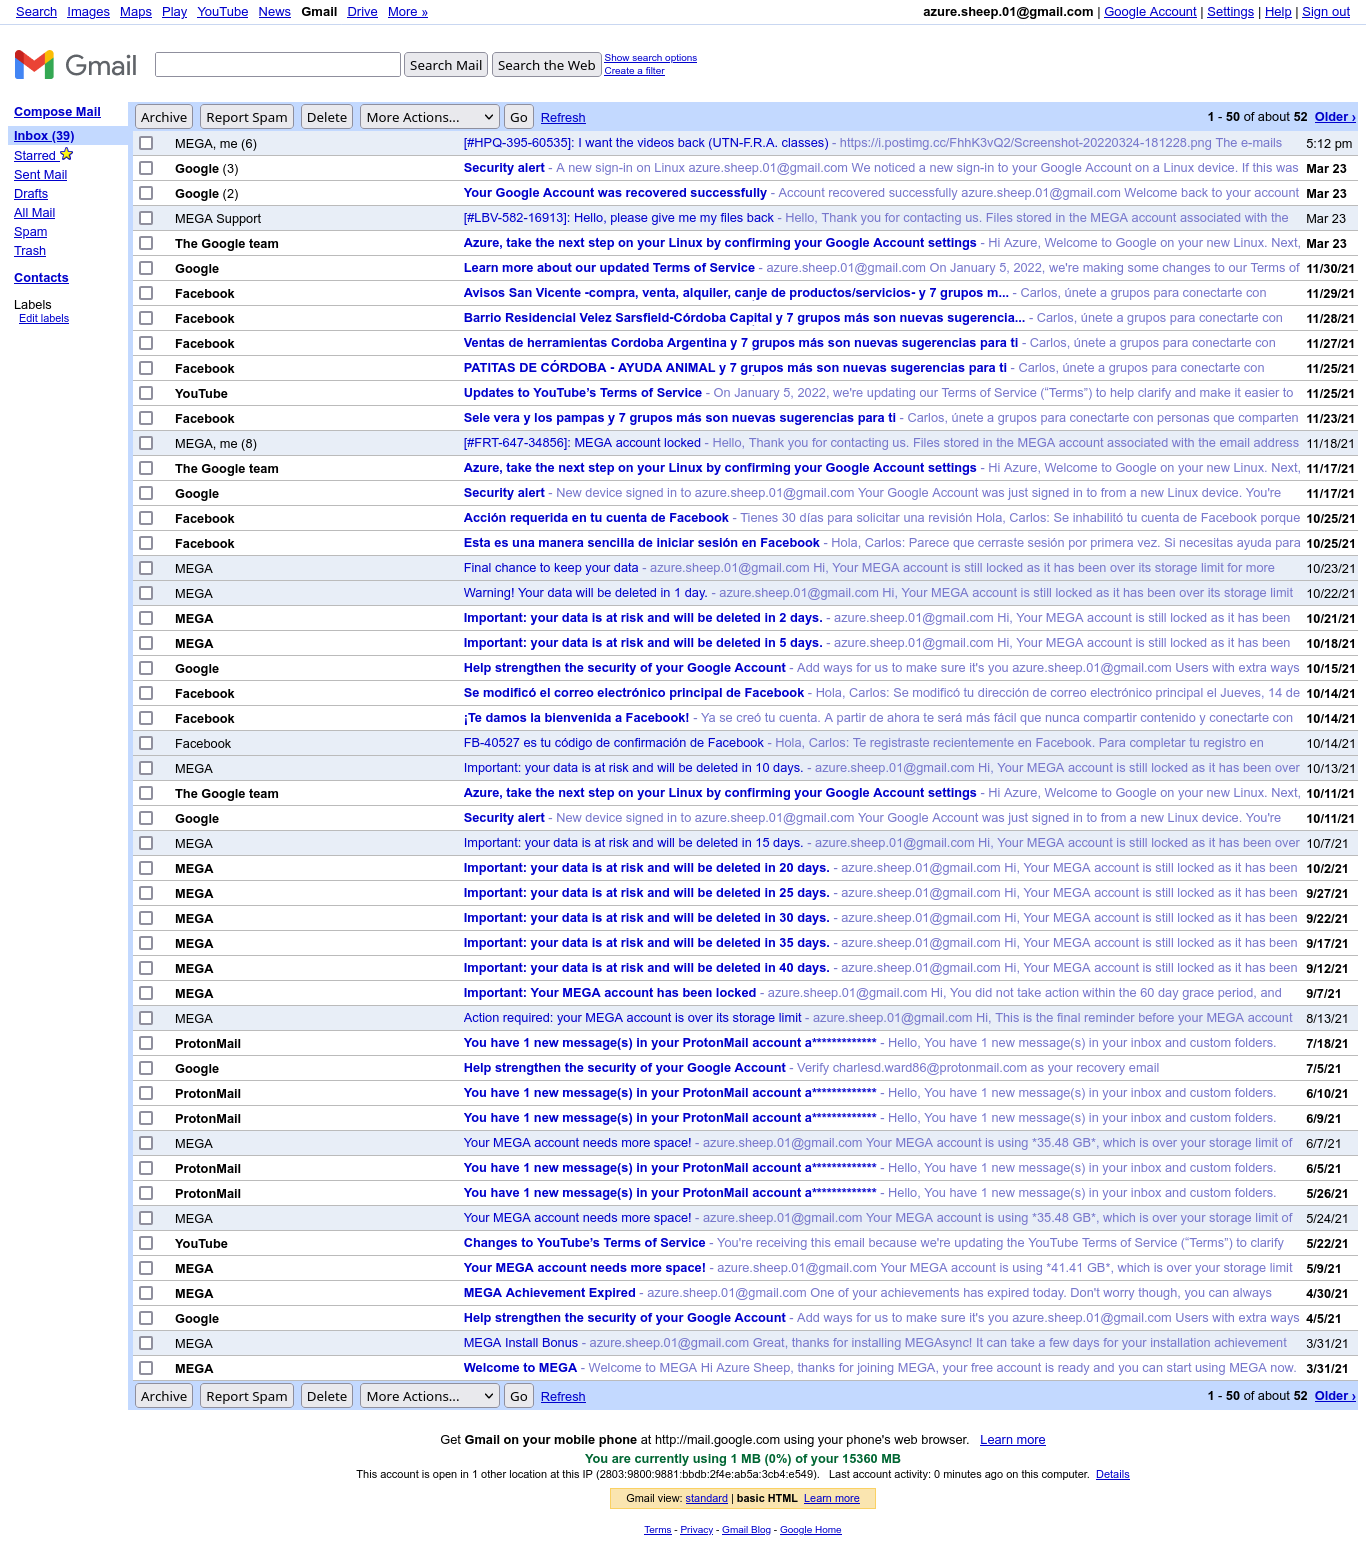This screenshot has width=1366, height=1546.
Task: Click Compose Mail
Action: (57, 112)
